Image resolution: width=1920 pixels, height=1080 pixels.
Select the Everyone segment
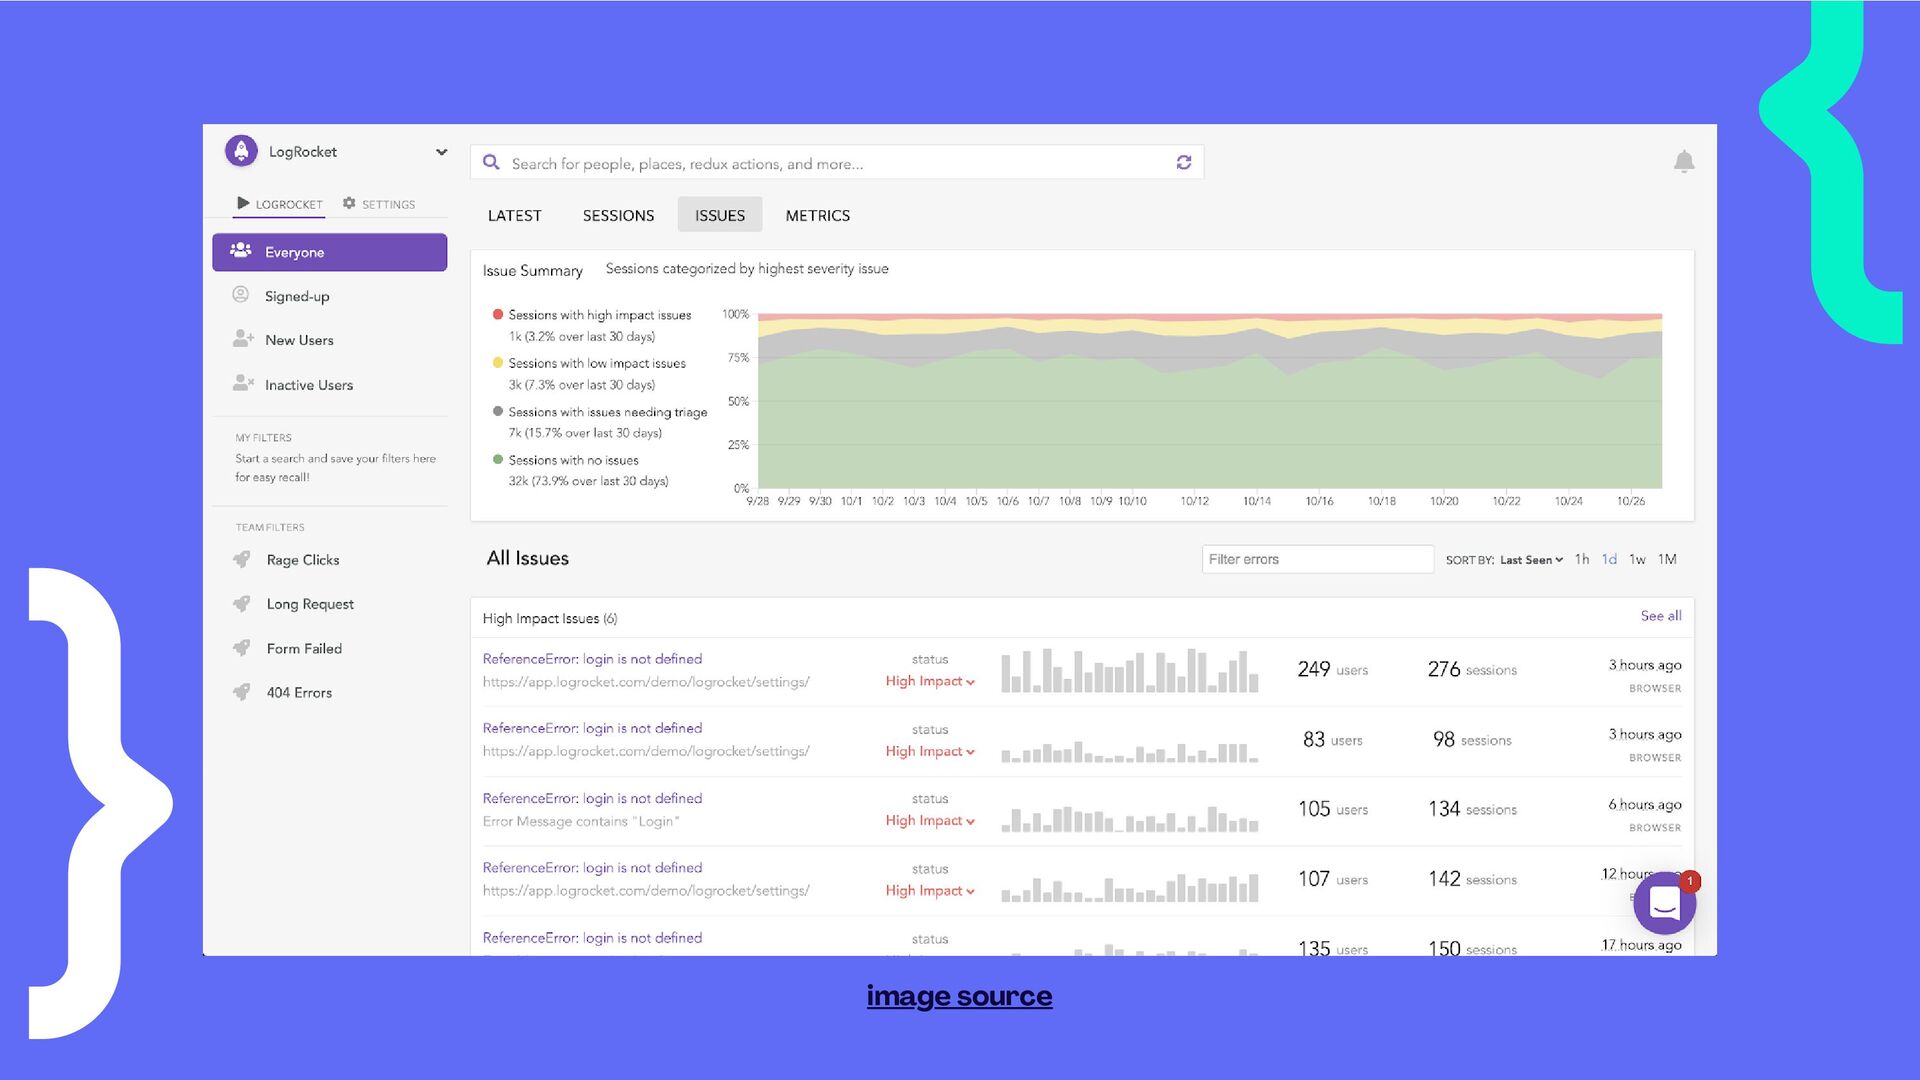coord(330,252)
